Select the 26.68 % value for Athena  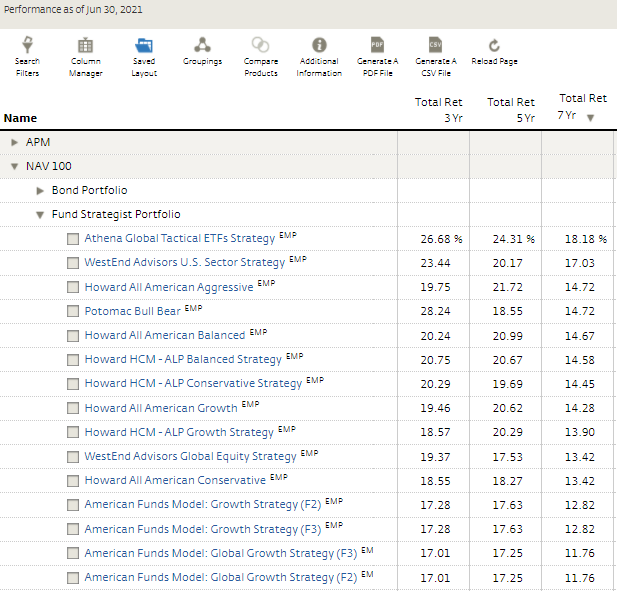pyautogui.click(x=441, y=239)
